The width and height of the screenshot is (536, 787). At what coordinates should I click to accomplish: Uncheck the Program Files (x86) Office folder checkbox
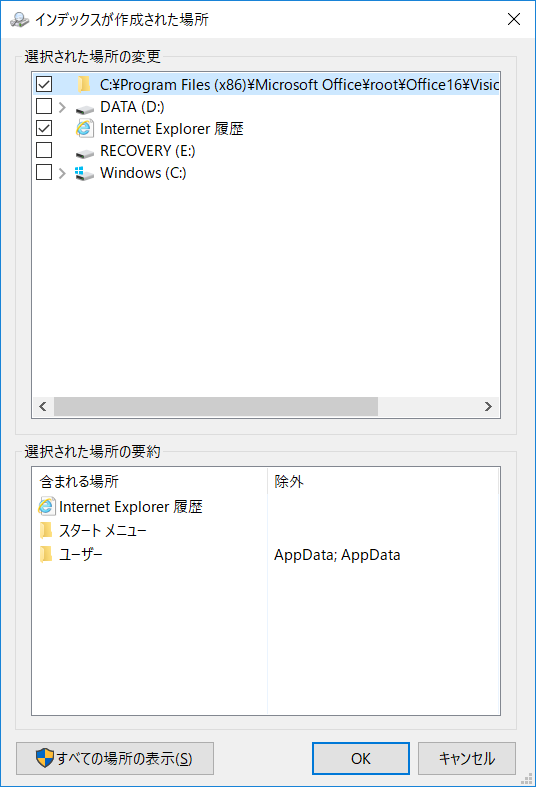tap(44, 84)
